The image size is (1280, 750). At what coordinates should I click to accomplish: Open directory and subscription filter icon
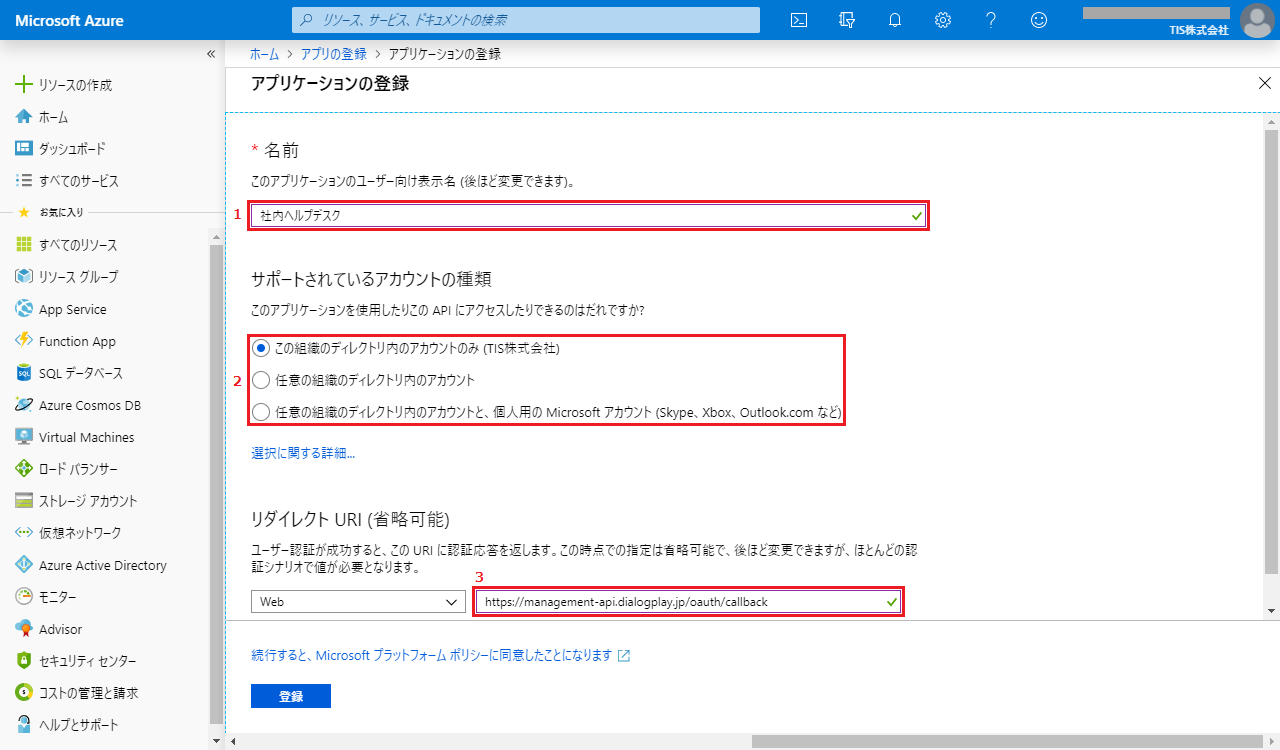click(847, 20)
